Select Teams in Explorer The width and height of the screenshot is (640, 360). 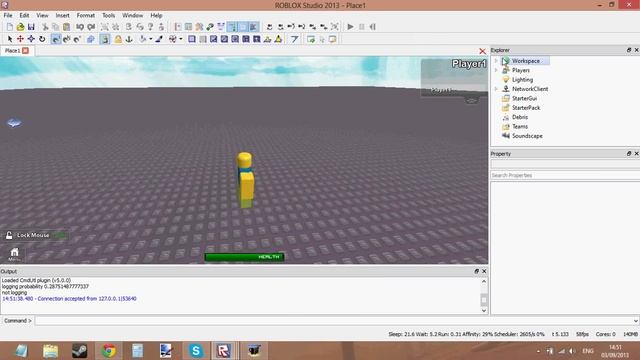[520, 127]
